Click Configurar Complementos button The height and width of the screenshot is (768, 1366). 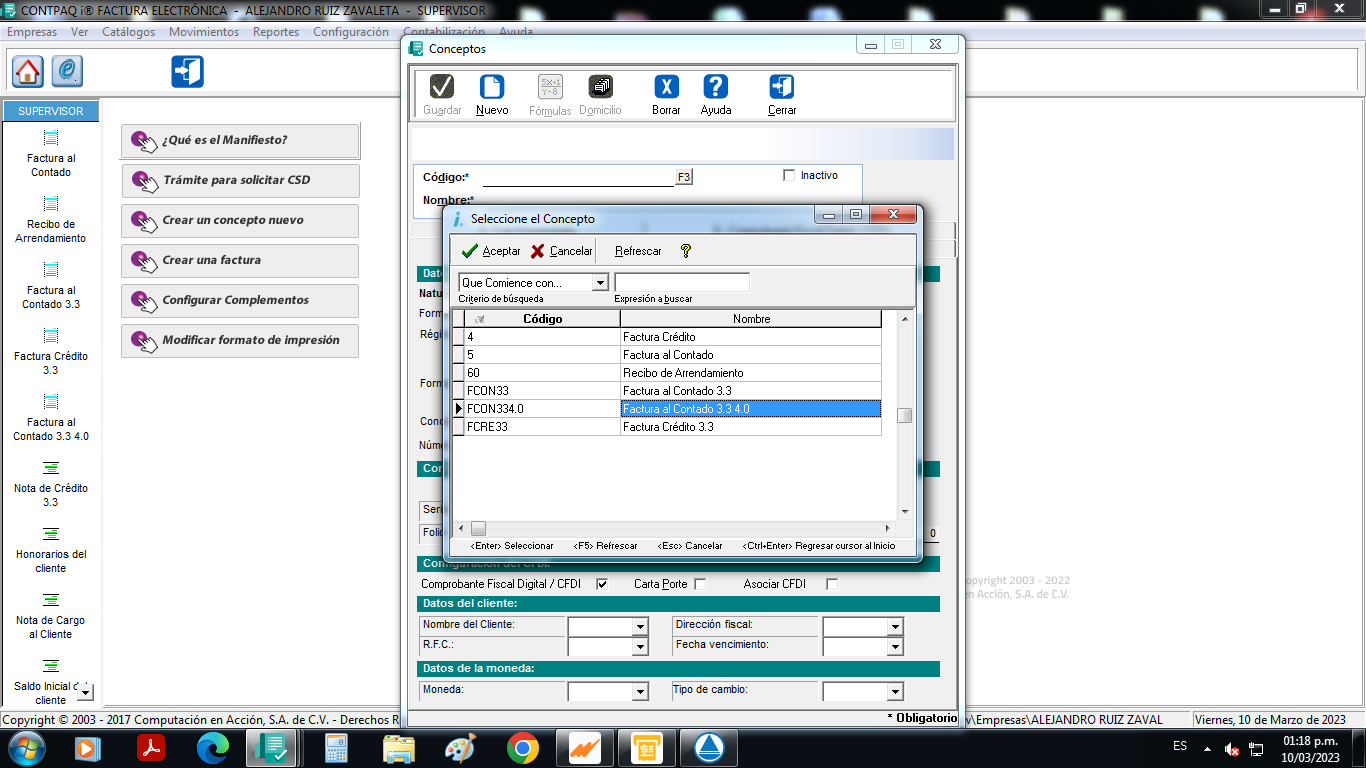click(239, 301)
